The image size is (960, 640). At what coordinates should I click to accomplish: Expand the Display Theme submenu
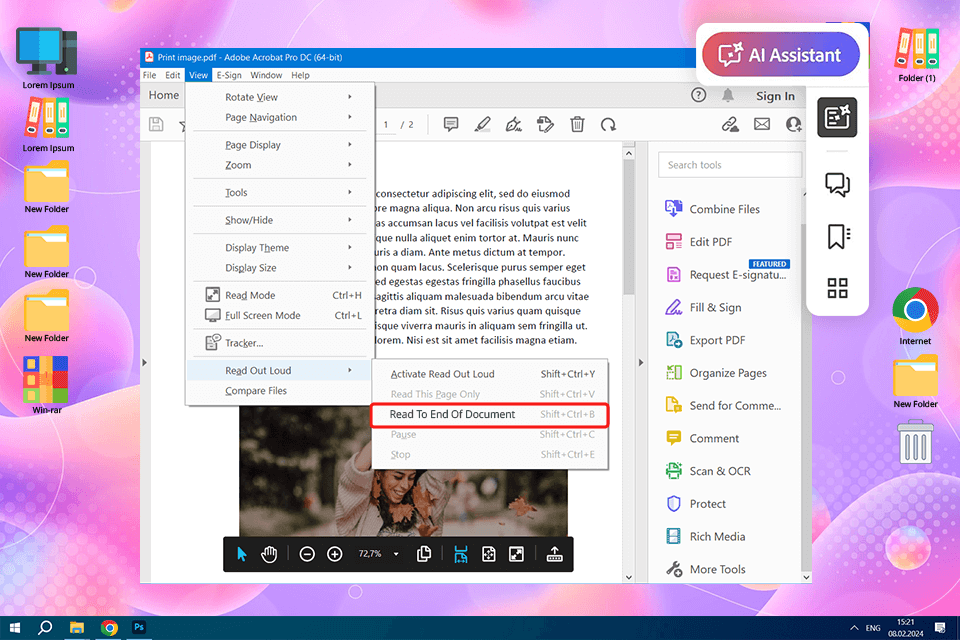[x=280, y=247]
